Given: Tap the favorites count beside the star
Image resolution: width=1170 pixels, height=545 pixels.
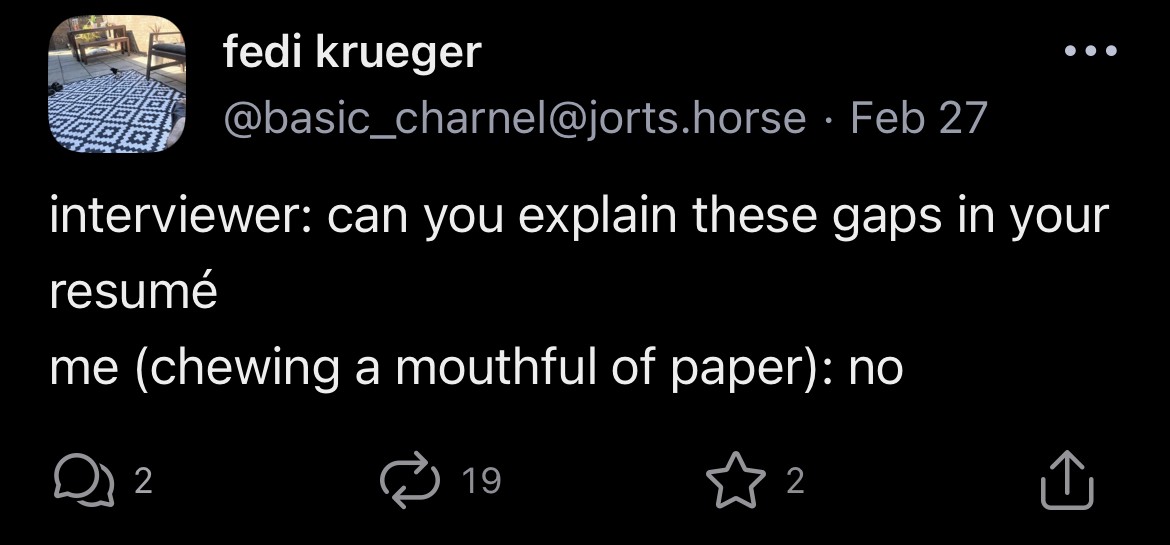Looking at the screenshot, I should tap(793, 482).
